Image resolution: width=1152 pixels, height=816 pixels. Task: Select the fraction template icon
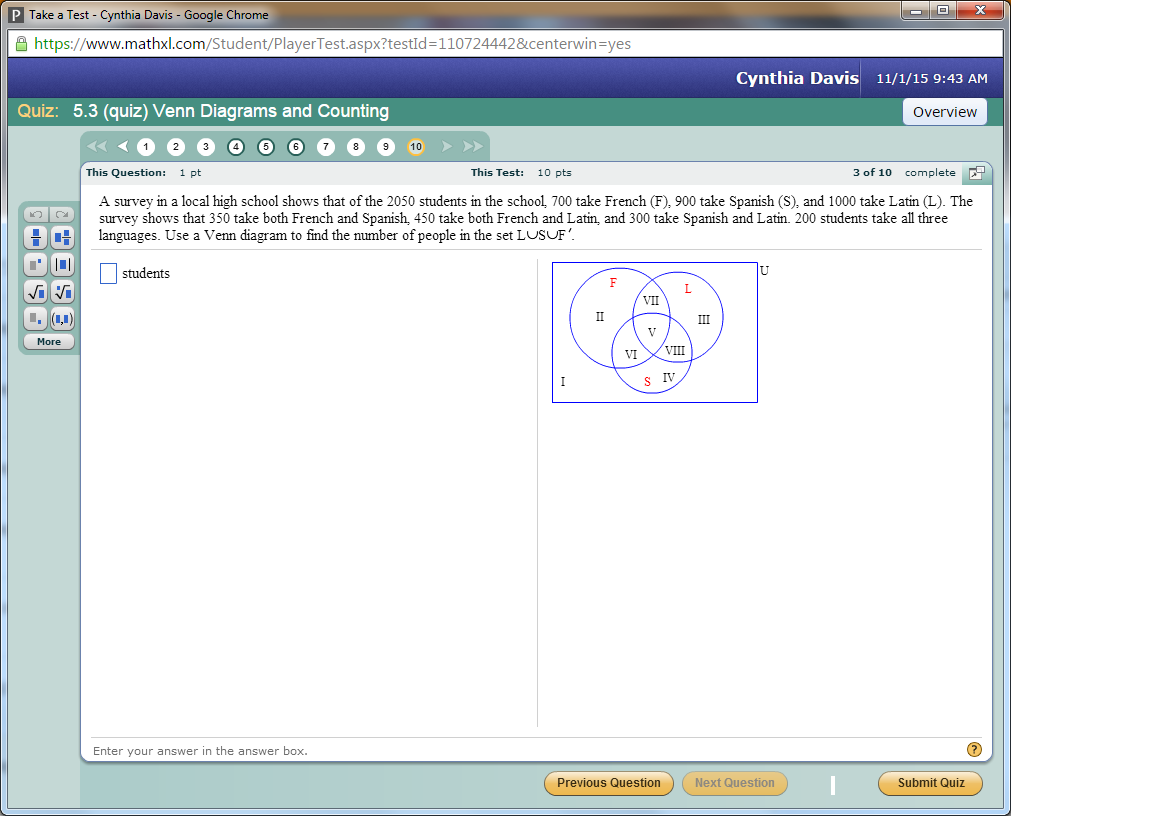click(x=36, y=237)
